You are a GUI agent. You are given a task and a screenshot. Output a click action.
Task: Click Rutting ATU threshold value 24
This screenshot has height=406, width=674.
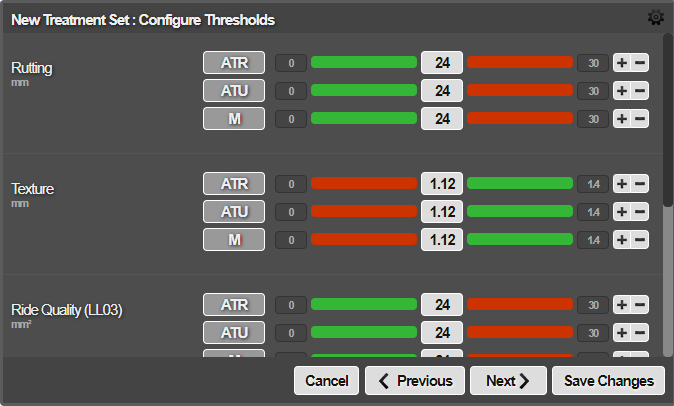click(442, 91)
